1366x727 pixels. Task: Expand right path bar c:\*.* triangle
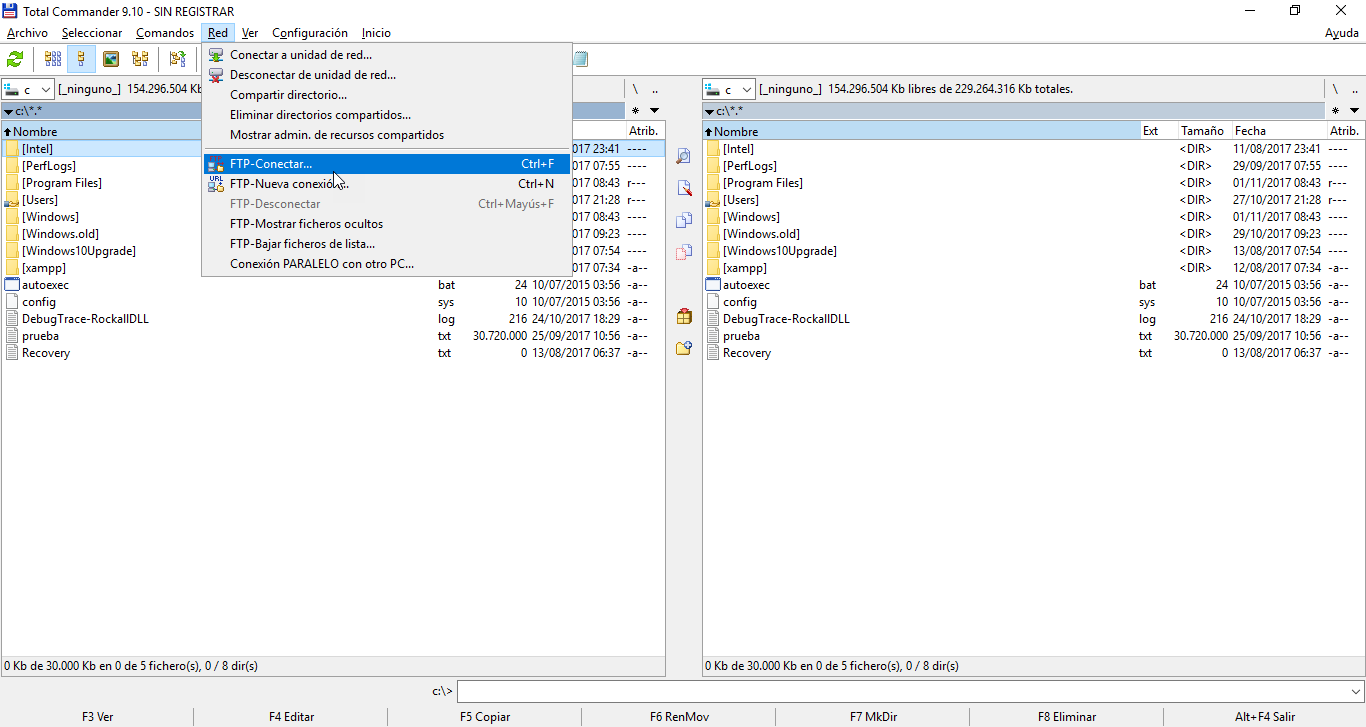[709, 111]
